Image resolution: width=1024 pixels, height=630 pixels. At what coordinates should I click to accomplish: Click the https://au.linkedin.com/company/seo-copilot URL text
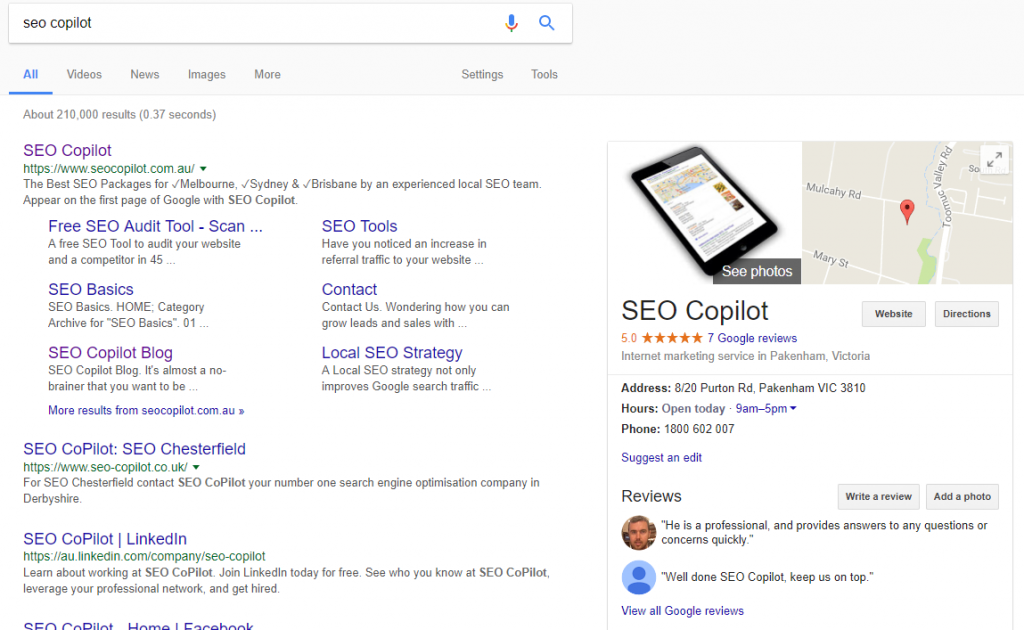pos(144,556)
